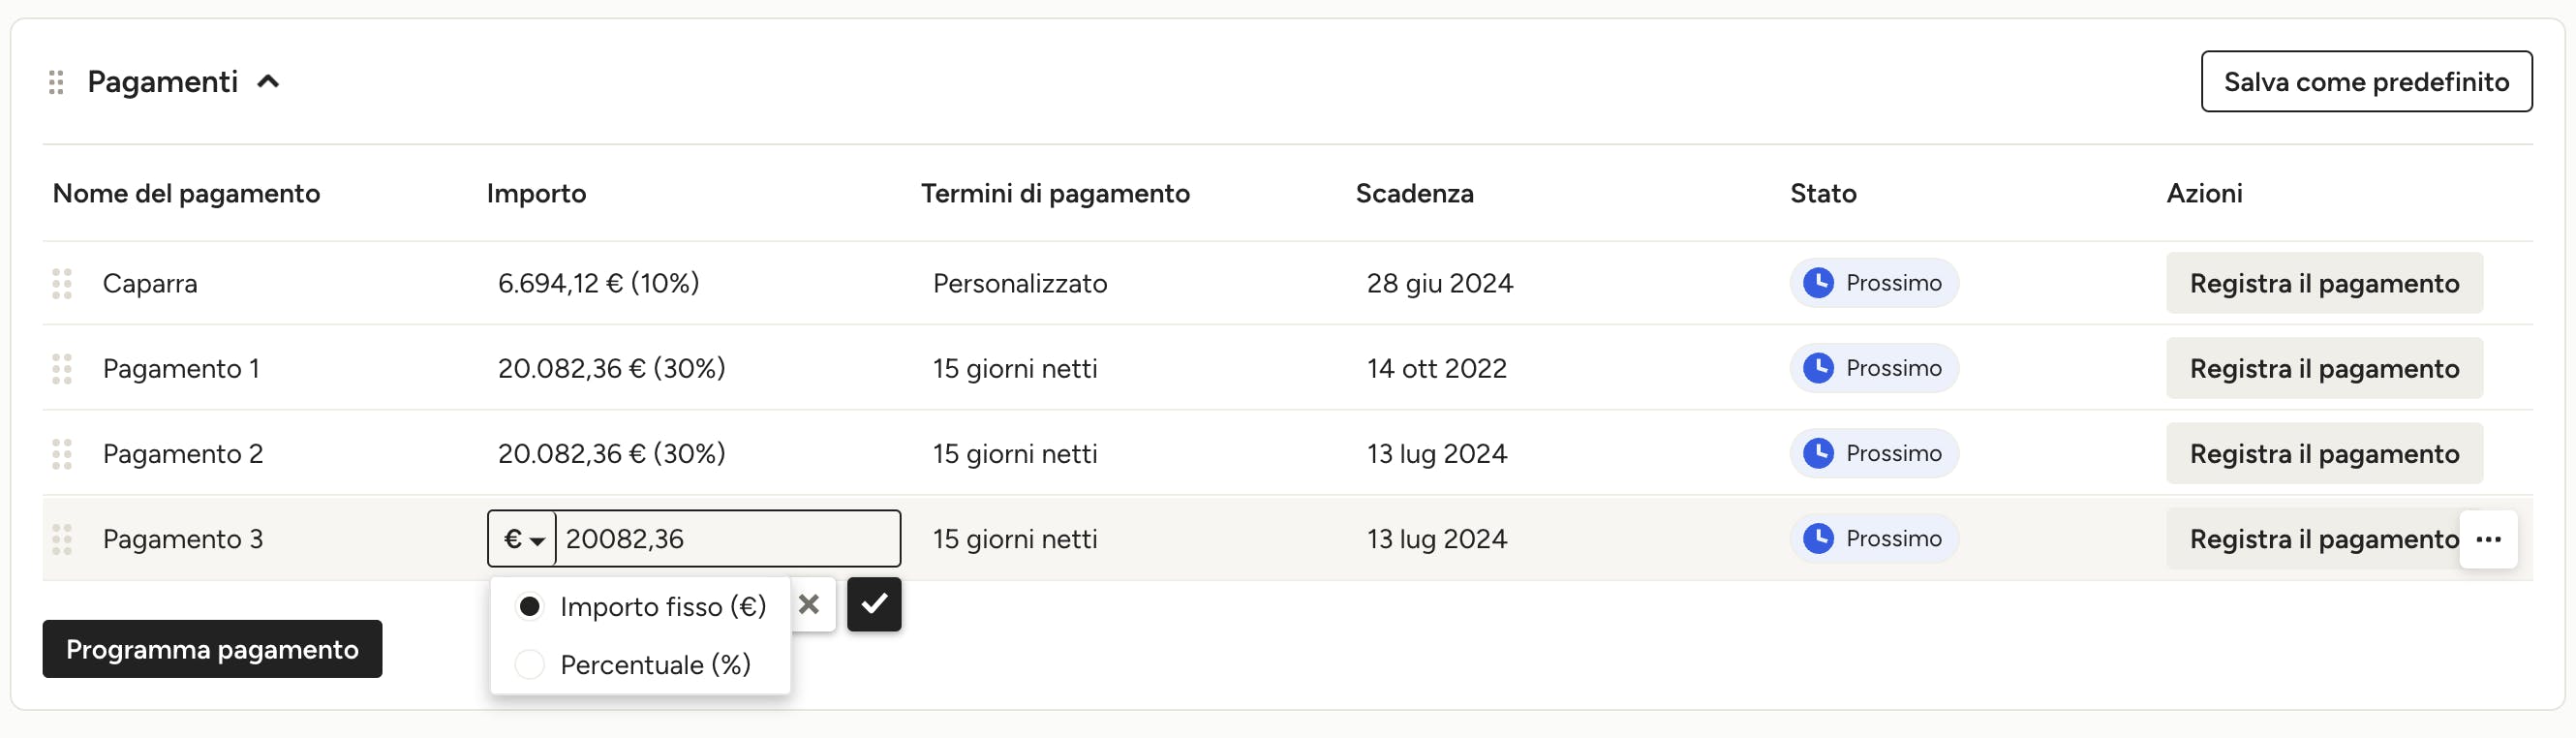2576x738 pixels.
Task: Select the Importo fisso (€) radio option
Action: (529, 606)
